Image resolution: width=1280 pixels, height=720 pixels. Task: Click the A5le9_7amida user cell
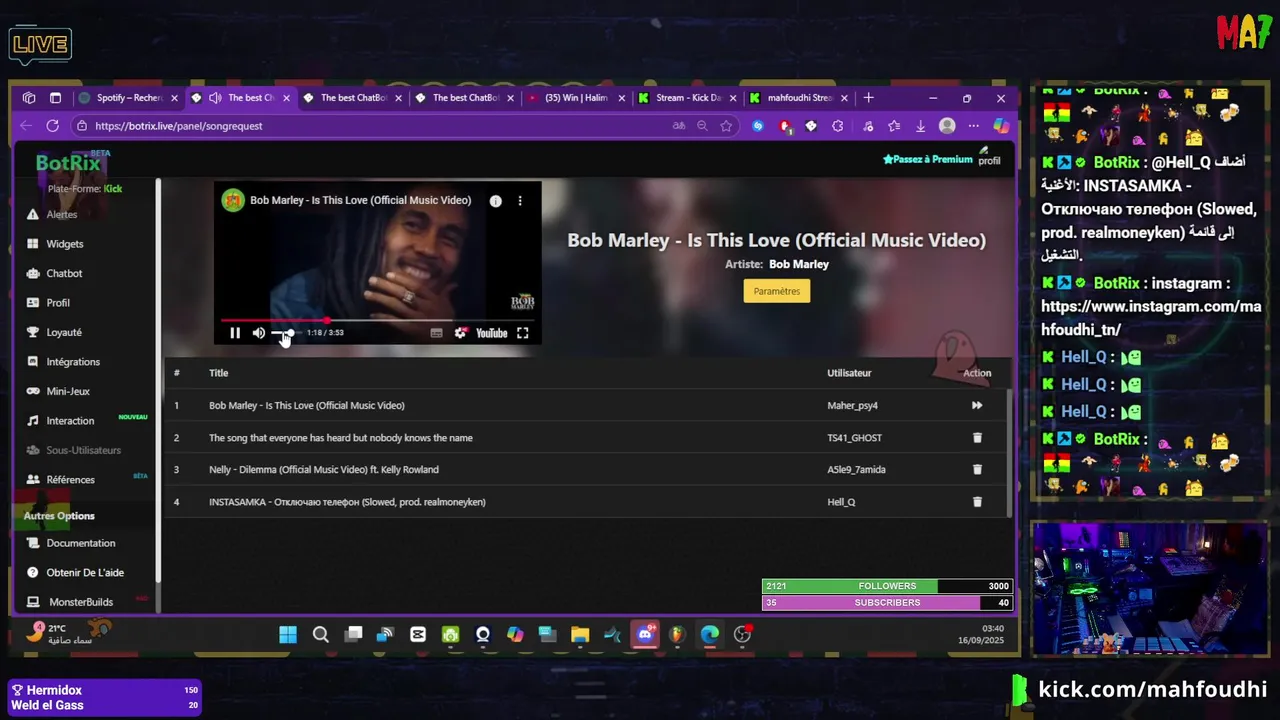pos(856,469)
